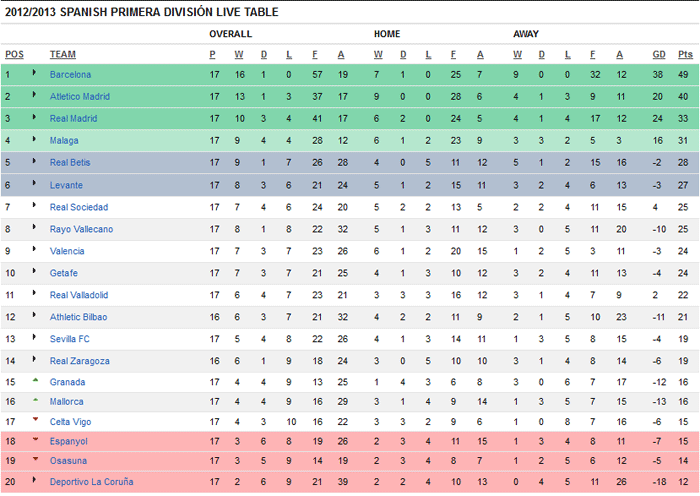Open the Atletico Madrid team link
This screenshot has height=496, width=700.
[x=79, y=96]
